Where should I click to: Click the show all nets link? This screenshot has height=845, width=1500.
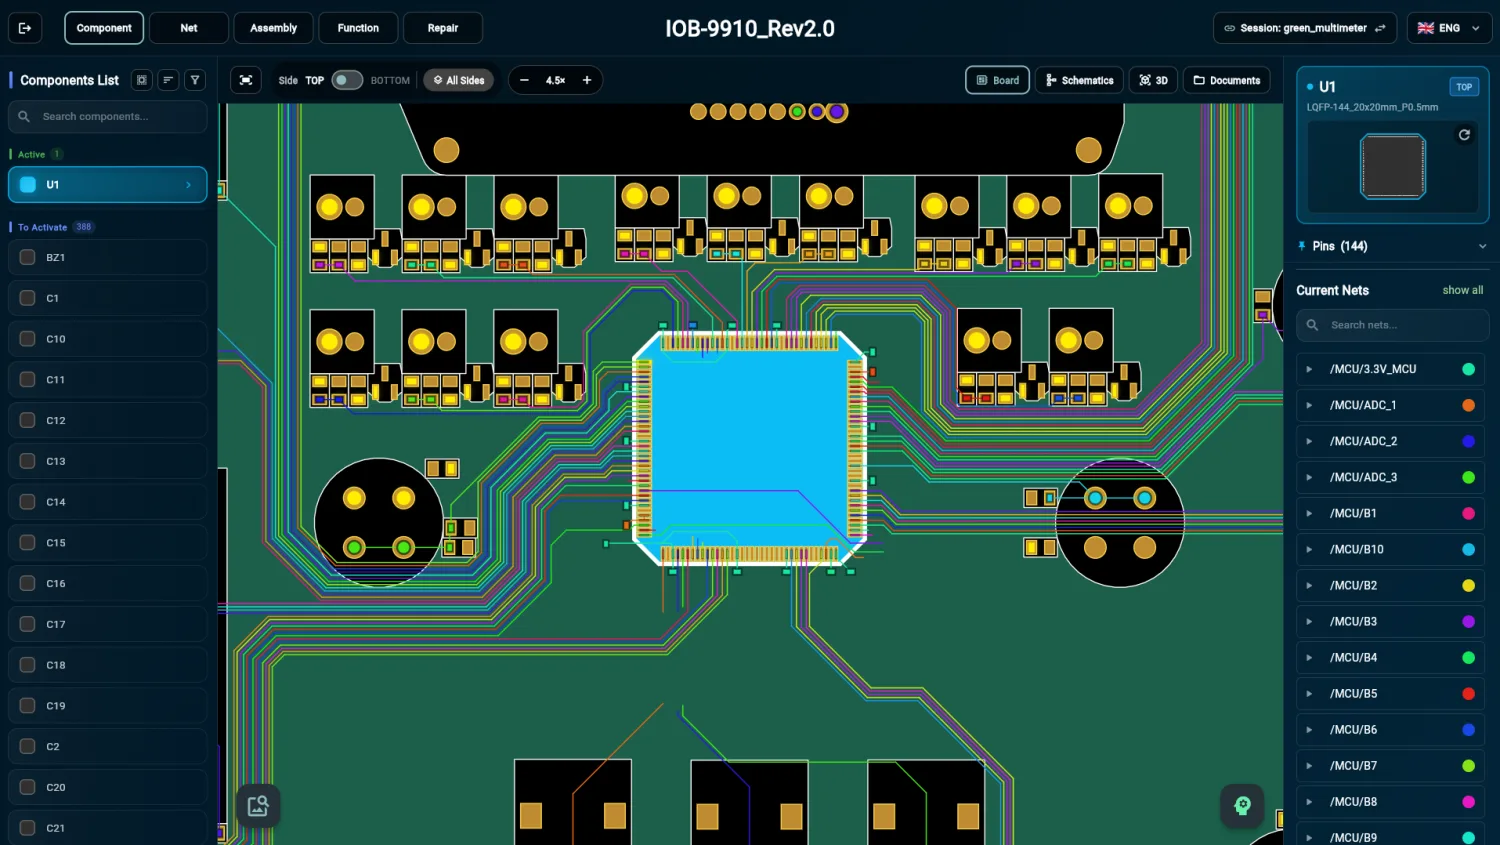(1462, 290)
